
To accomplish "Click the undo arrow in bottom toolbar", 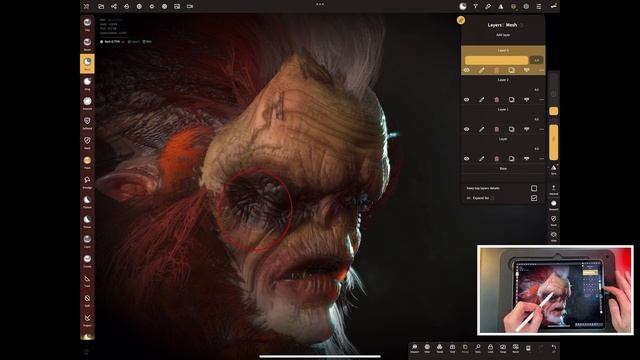I will [553, 348].
